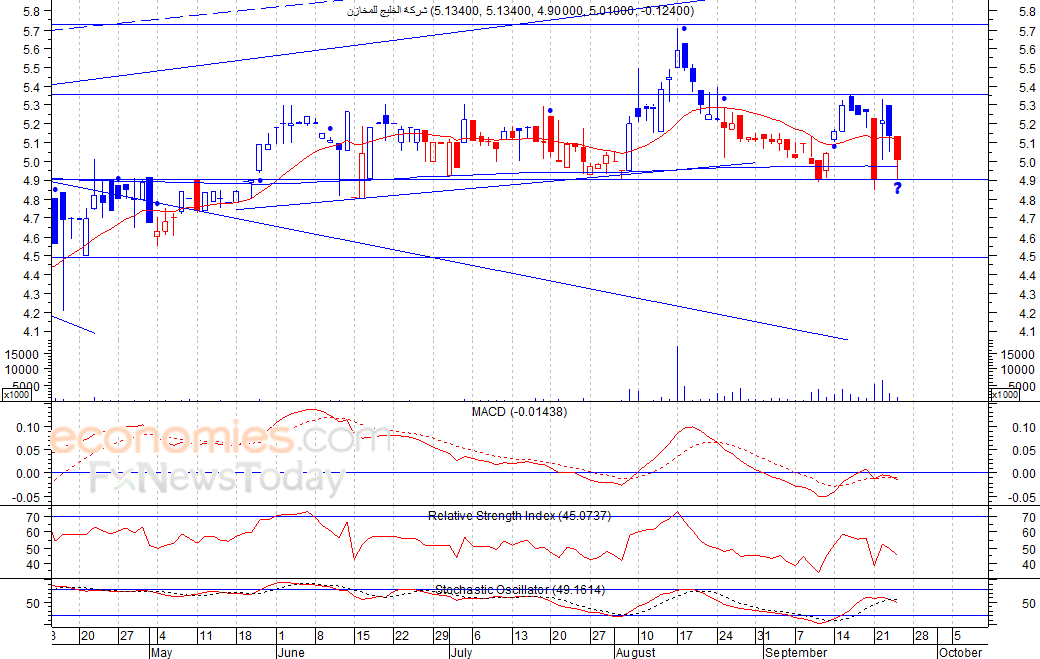The image size is (1040, 659).
Task: Click date label 8 in June
Action: pos(320,636)
